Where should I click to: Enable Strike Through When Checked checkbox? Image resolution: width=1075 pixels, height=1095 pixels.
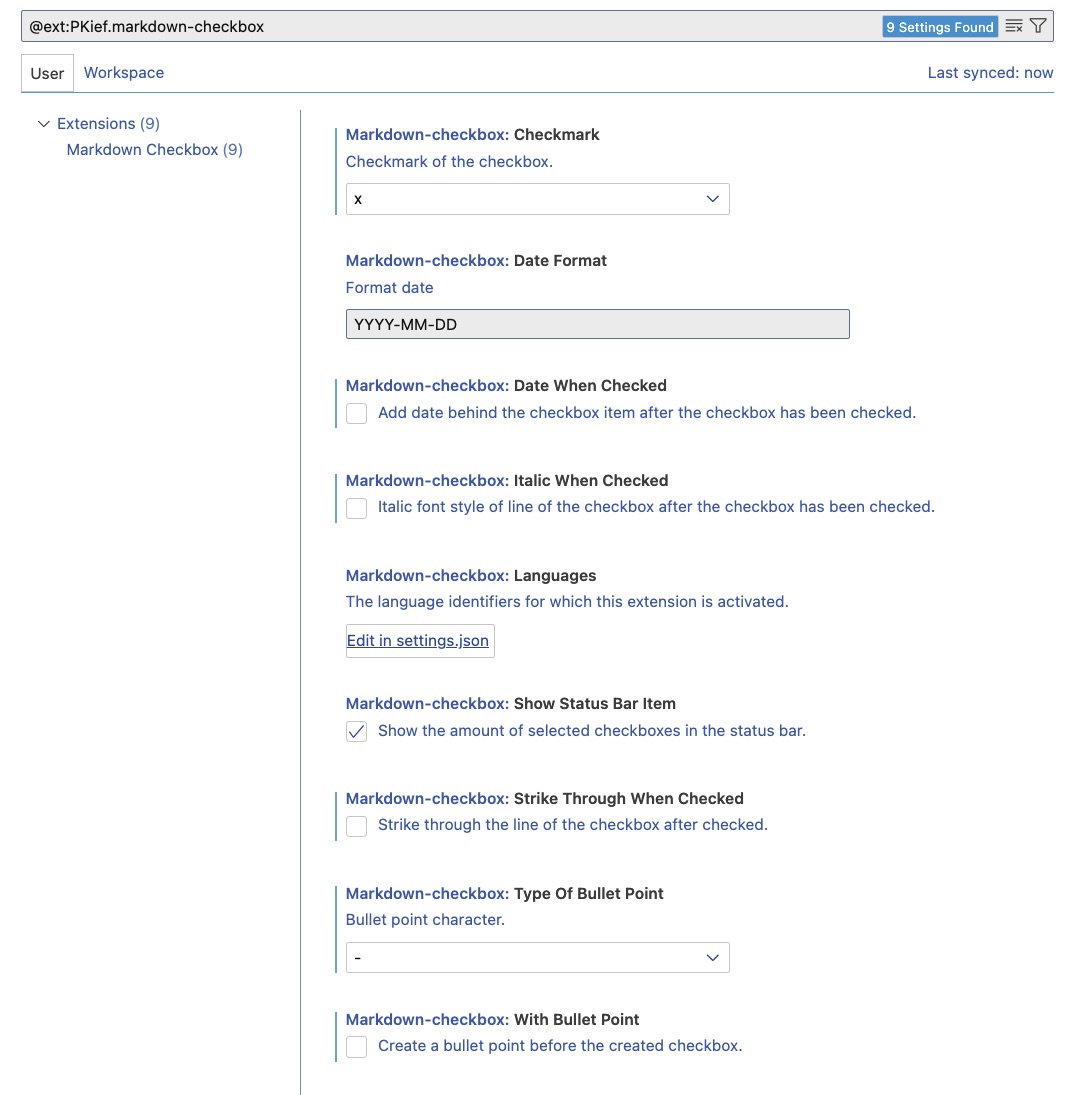pos(357,826)
